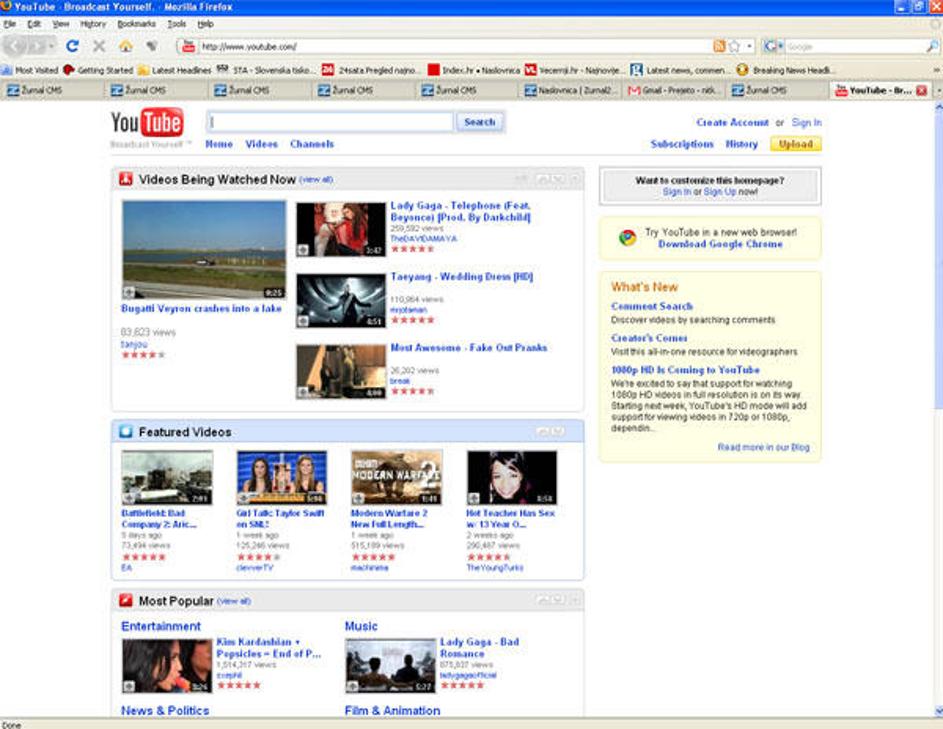Open the Bookmarks menu

click(x=136, y=23)
